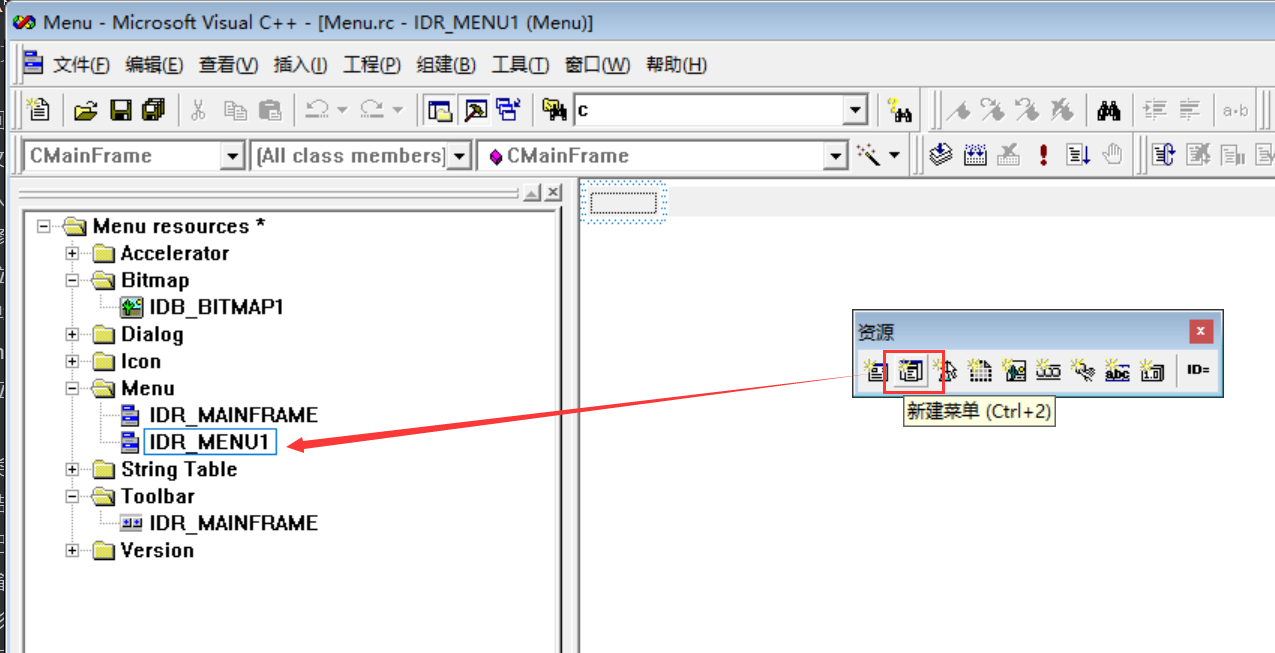Viewport: 1275px width, 653px height.
Task: Click the Paste clipboard icon
Action: click(269, 110)
